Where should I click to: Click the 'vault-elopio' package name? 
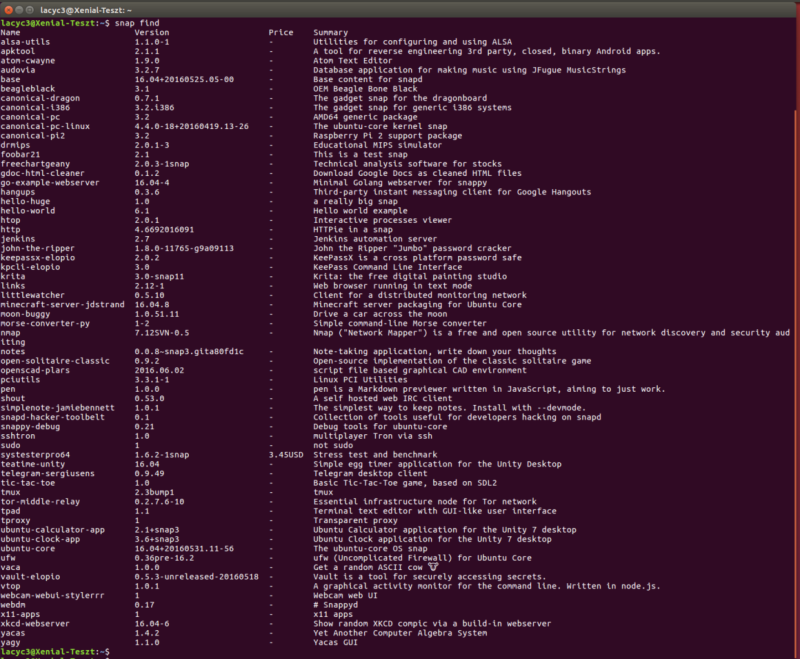30,577
